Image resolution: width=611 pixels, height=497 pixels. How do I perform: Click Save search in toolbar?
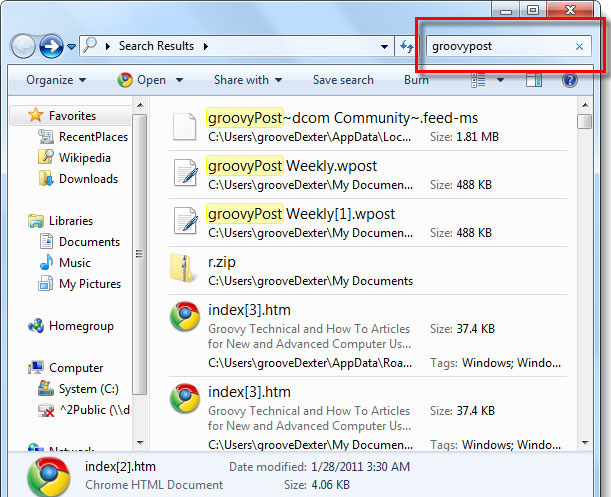(x=343, y=80)
